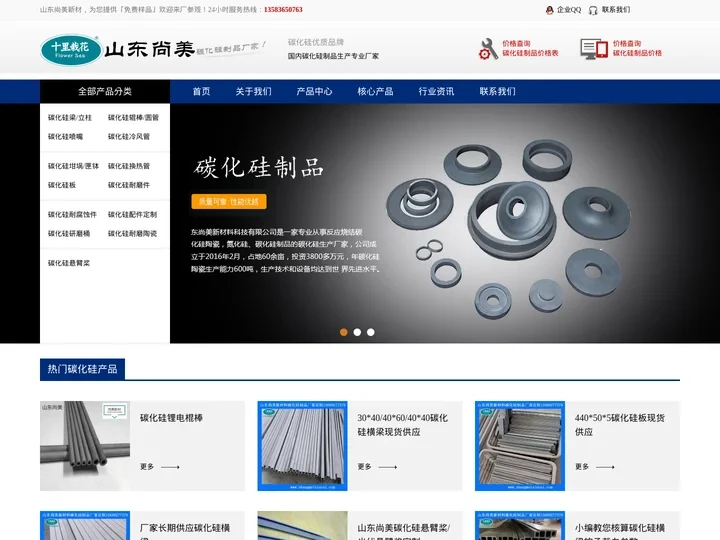Click 更多 arrow under 碳化硅横梁现货供应
The image size is (720, 540).
point(377,467)
